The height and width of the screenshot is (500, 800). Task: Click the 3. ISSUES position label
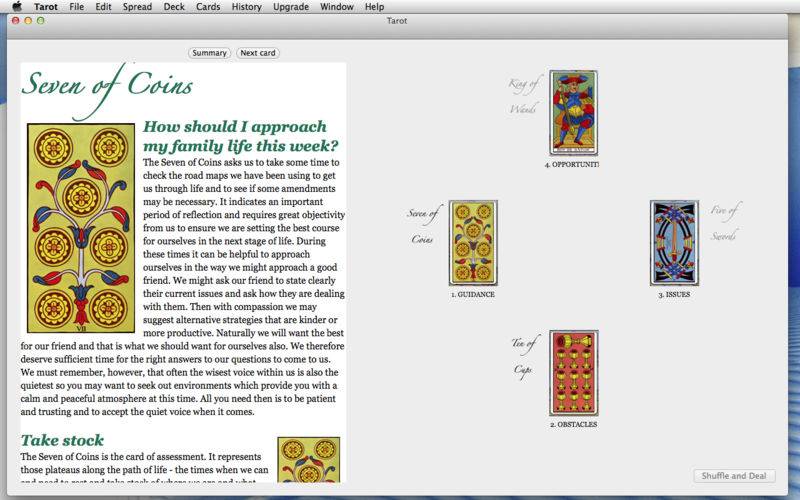coord(674,294)
